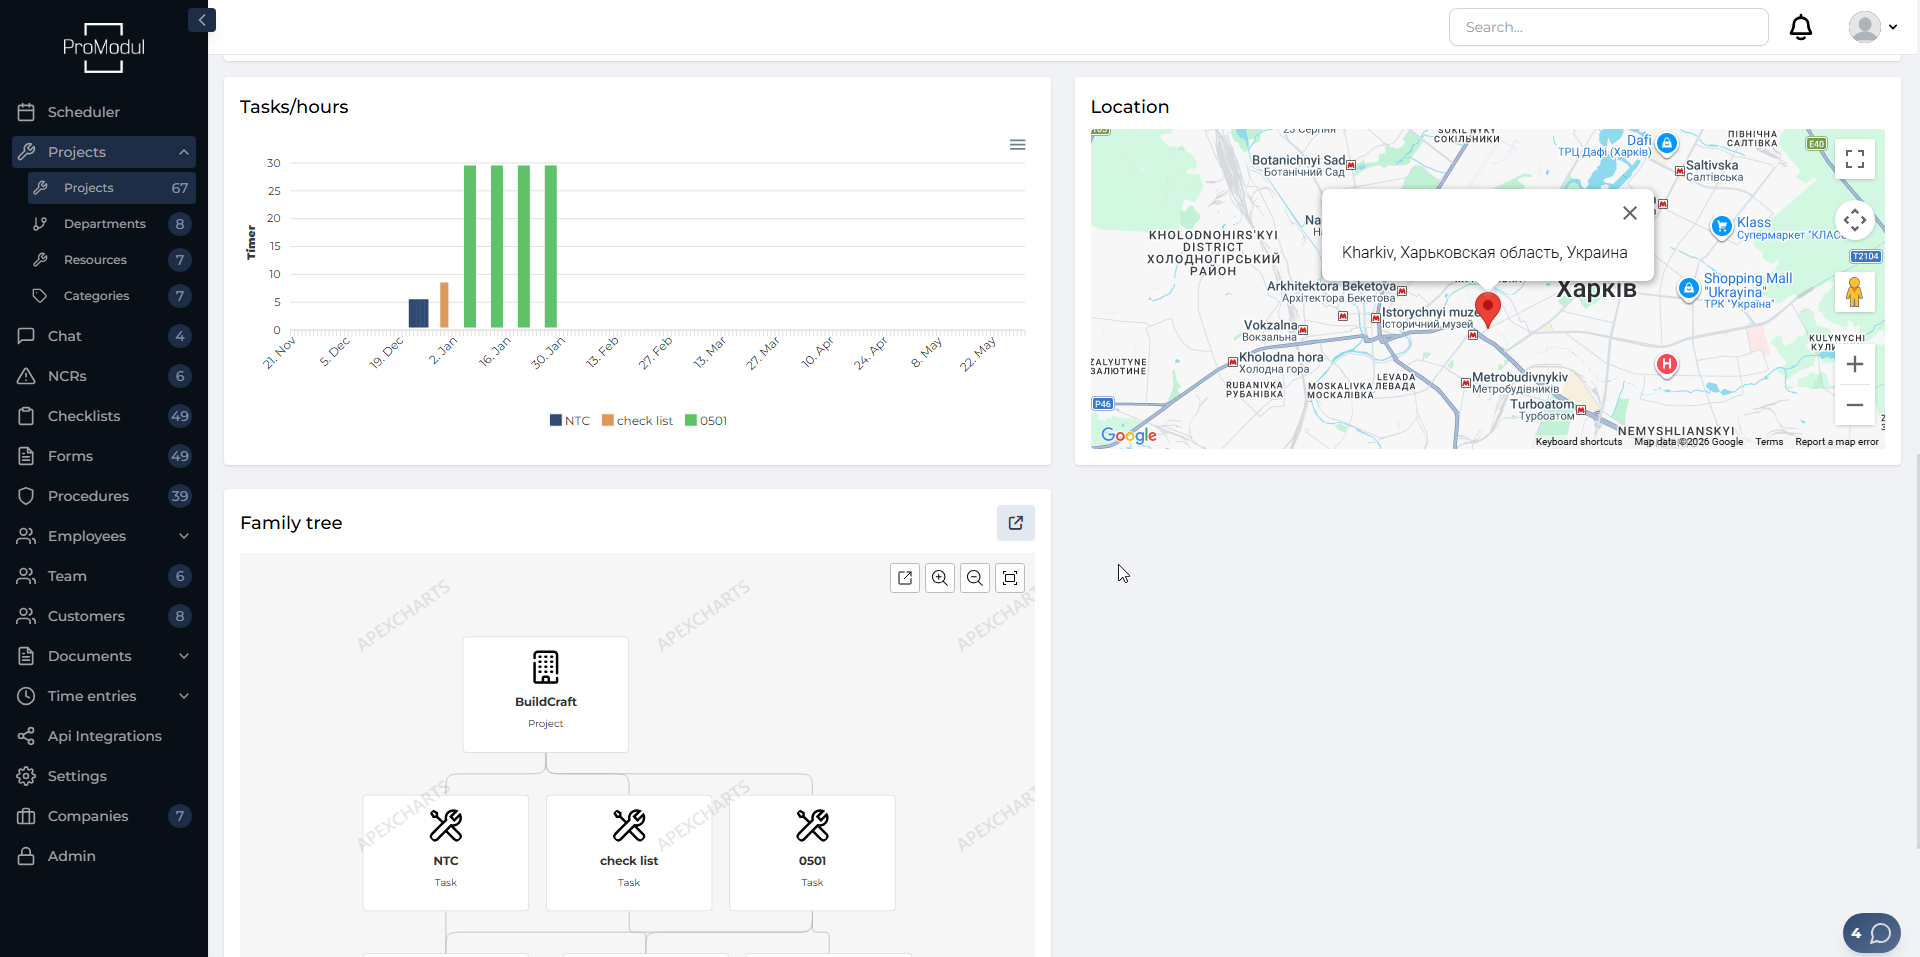The height and width of the screenshot is (957, 1920).
Task: Open the Family tree external link icon
Action: (x=1015, y=523)
